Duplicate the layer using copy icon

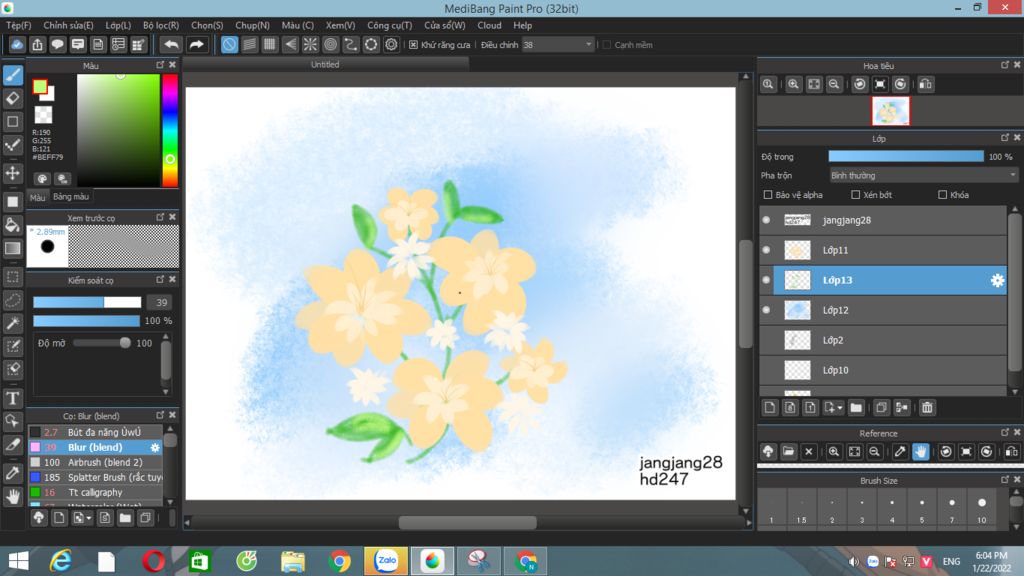881,408
